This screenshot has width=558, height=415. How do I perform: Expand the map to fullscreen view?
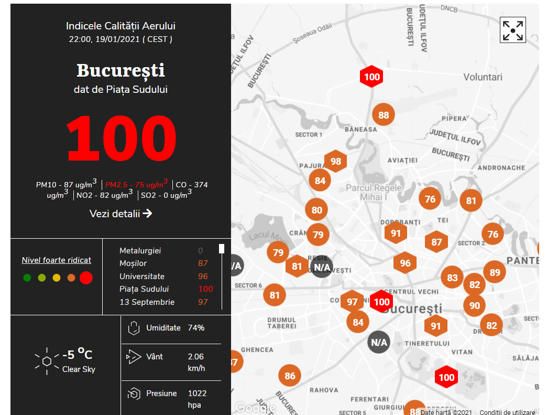coord(512,30)
